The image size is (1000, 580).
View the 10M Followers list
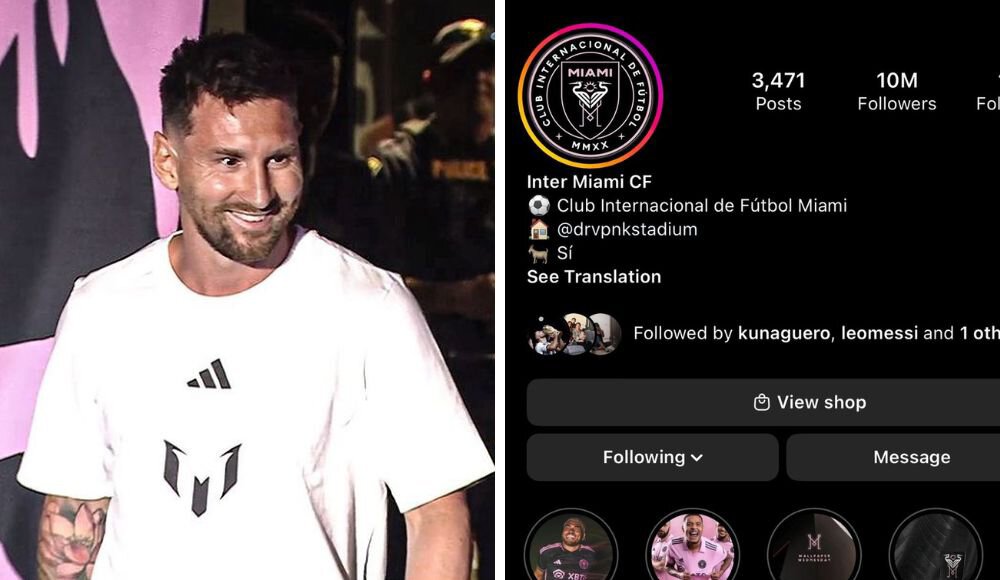897,91
